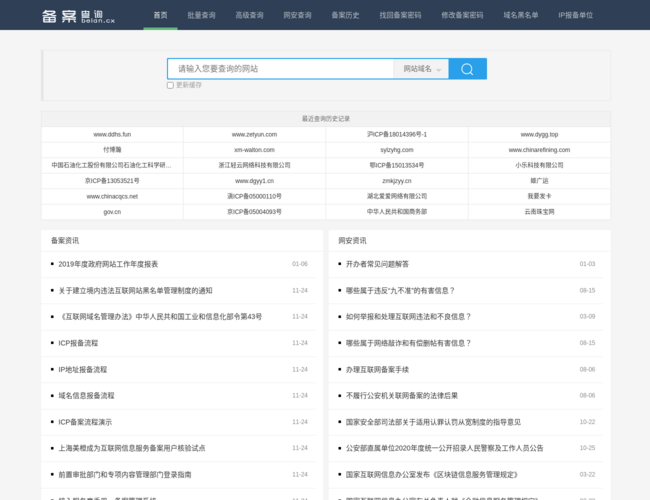Open history record www.chinarefining.com
Image resolution: width=650 pixels, height=500 pixels.
(x=539, y=150)
